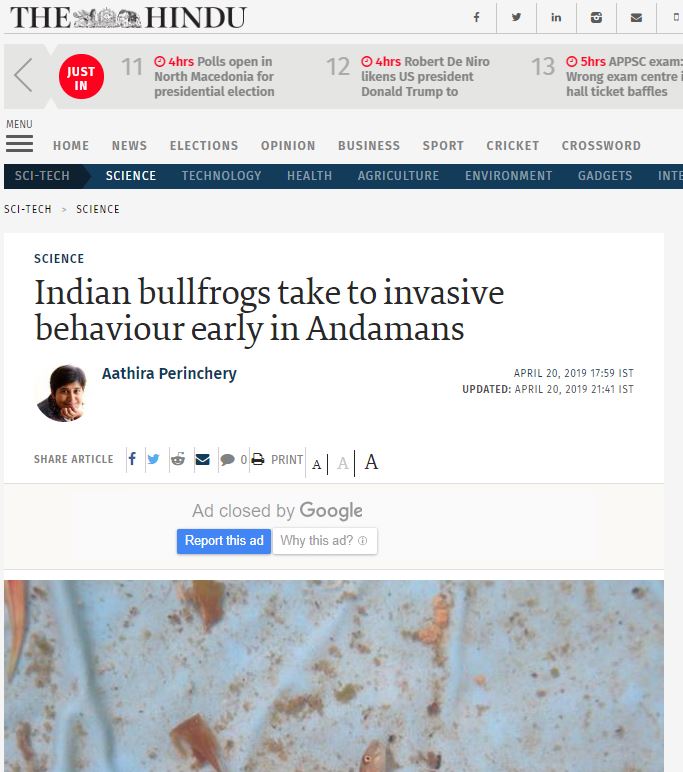The width and height of the screenshot is (683, 772).
Task: Open the Elections menu item
Action: click(x=204, y=146)
